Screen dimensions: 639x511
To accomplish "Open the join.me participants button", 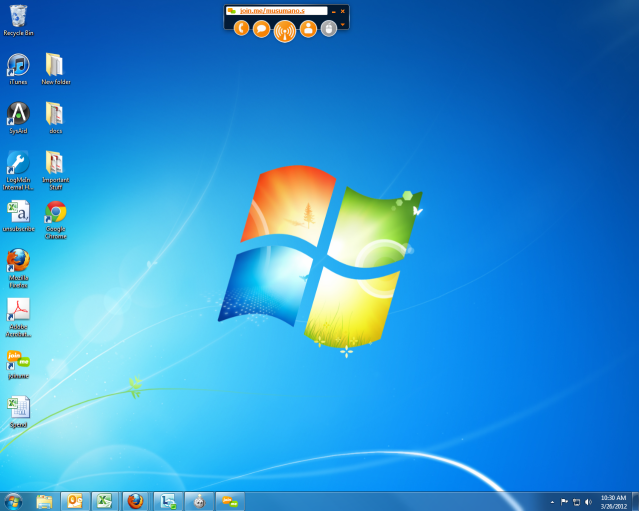I will (x=308, y=29).
